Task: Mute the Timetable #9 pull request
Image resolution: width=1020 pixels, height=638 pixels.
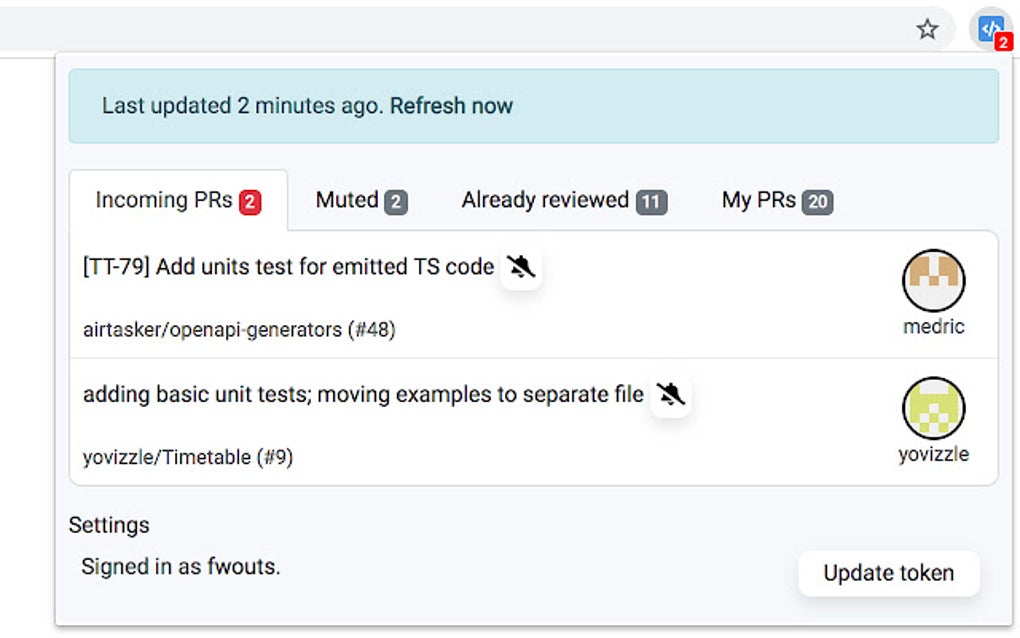Action: coord(670,395)
